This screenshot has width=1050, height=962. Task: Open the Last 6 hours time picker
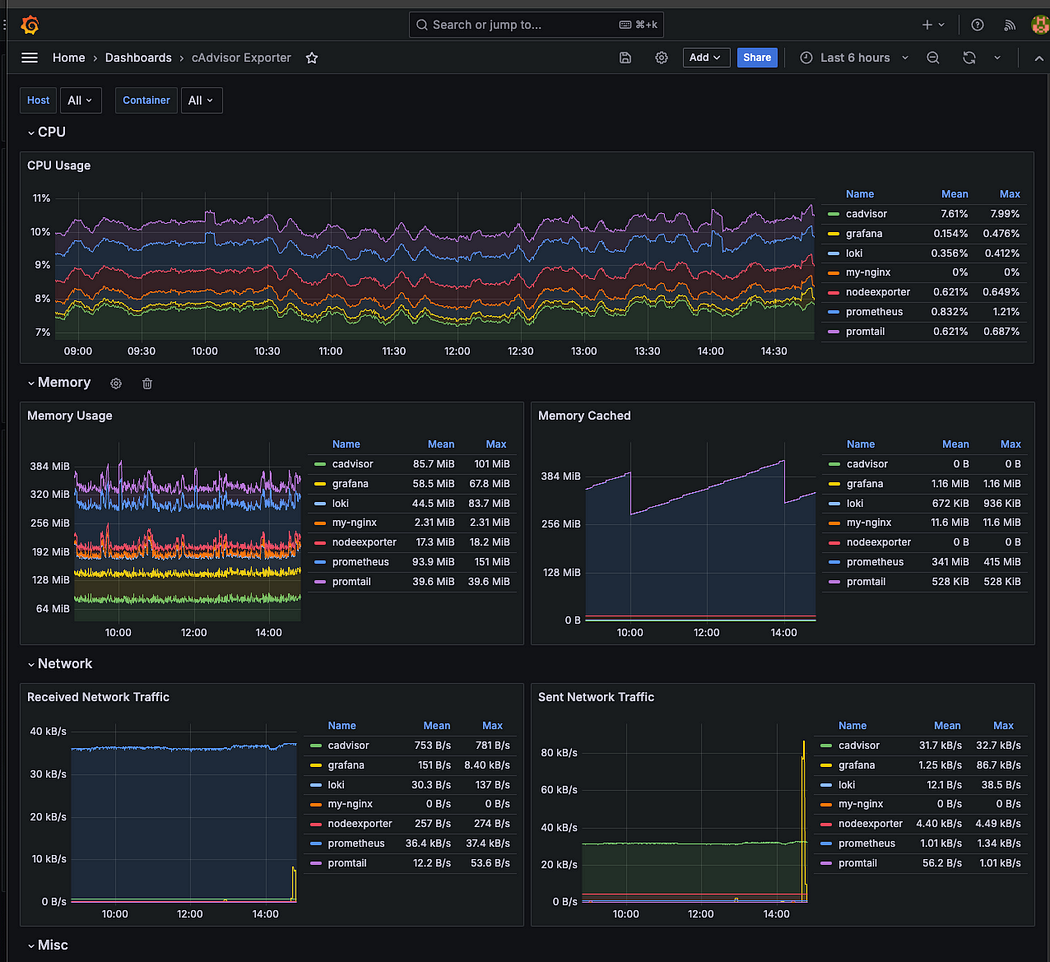click(x=854, y=58)
